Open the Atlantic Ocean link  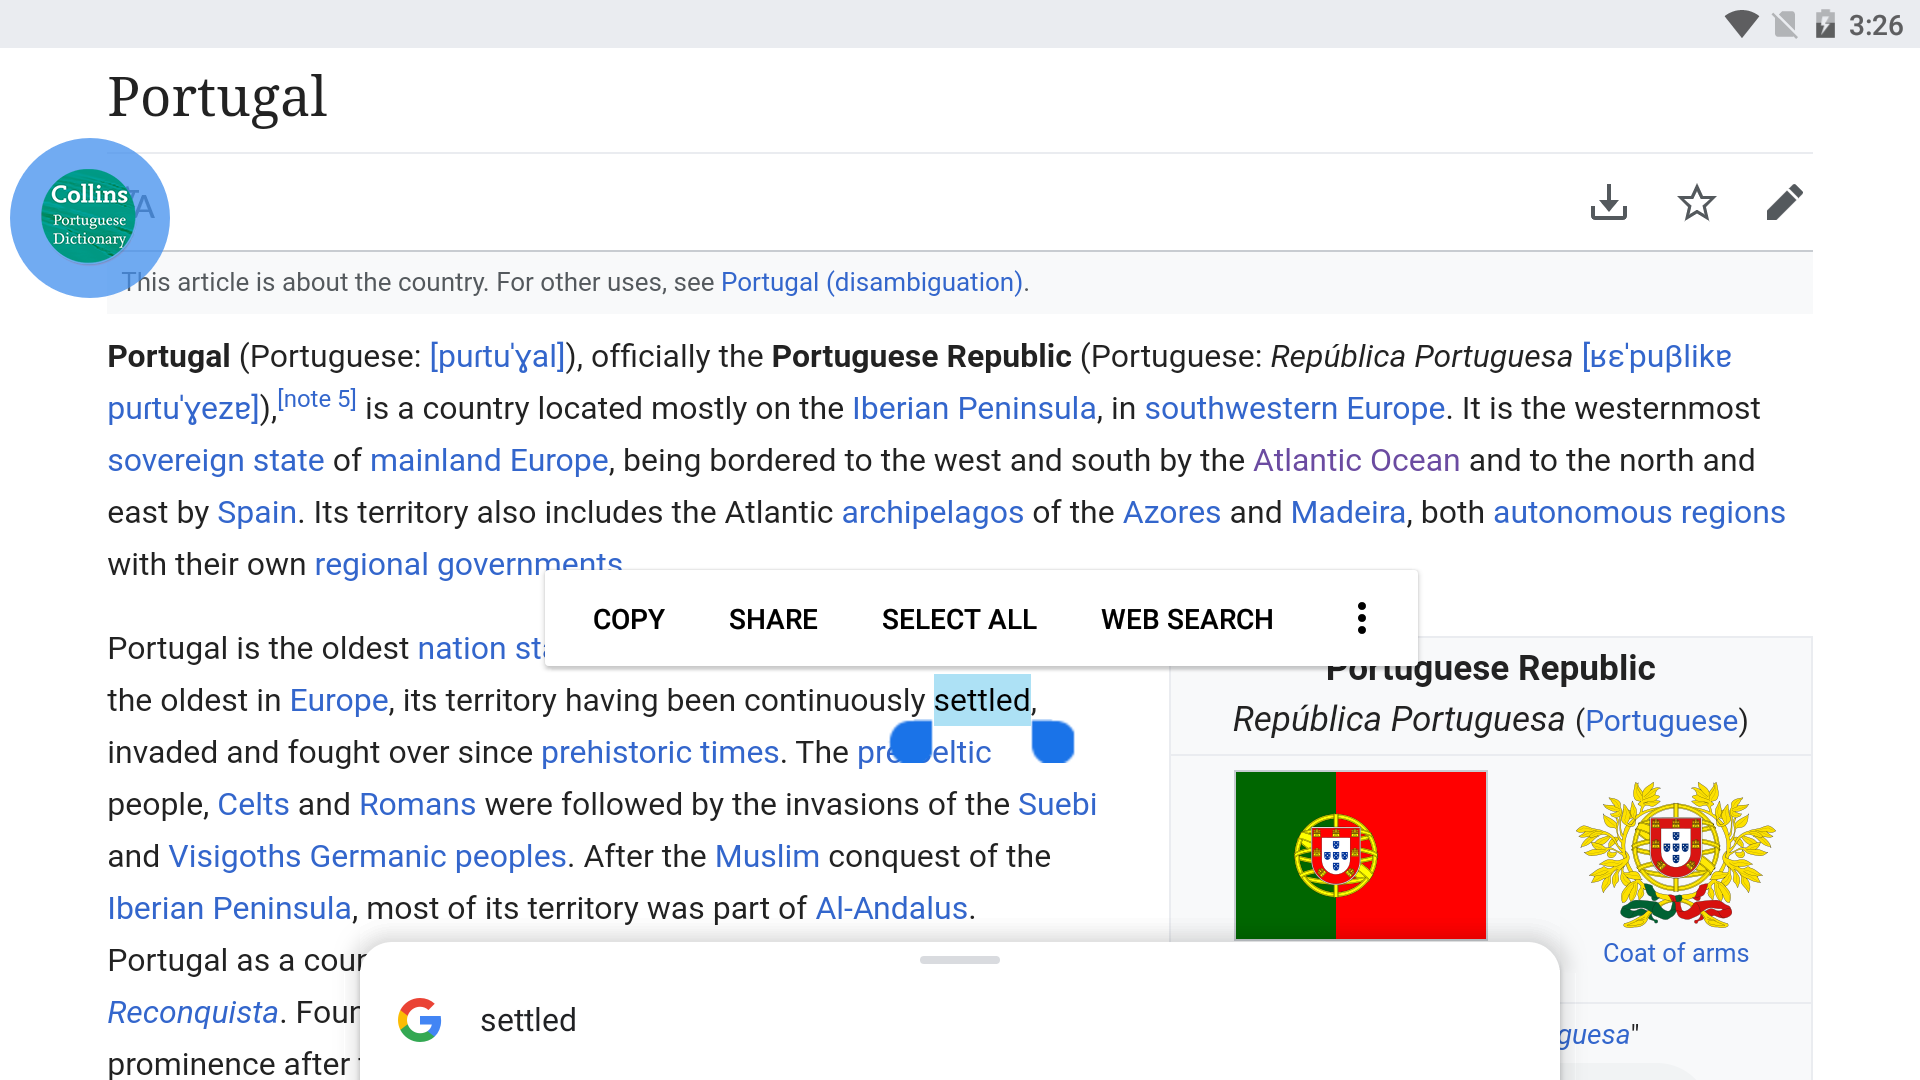[x=1356, y=460]
